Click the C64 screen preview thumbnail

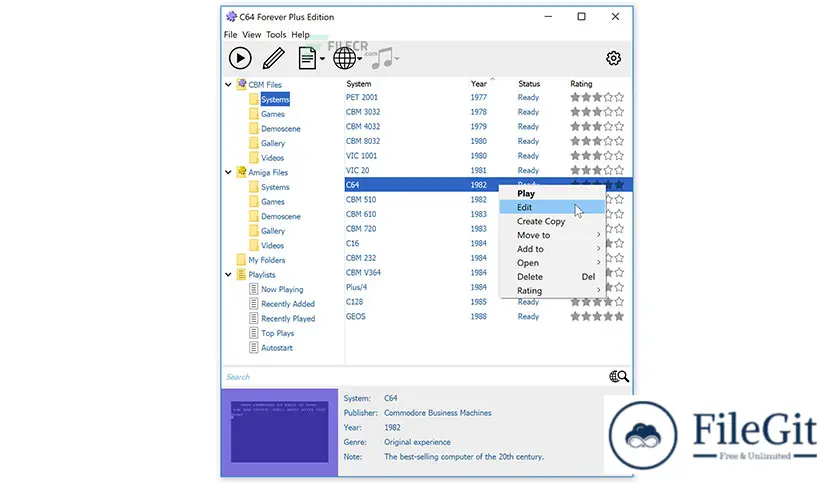[x=279, y=432]
